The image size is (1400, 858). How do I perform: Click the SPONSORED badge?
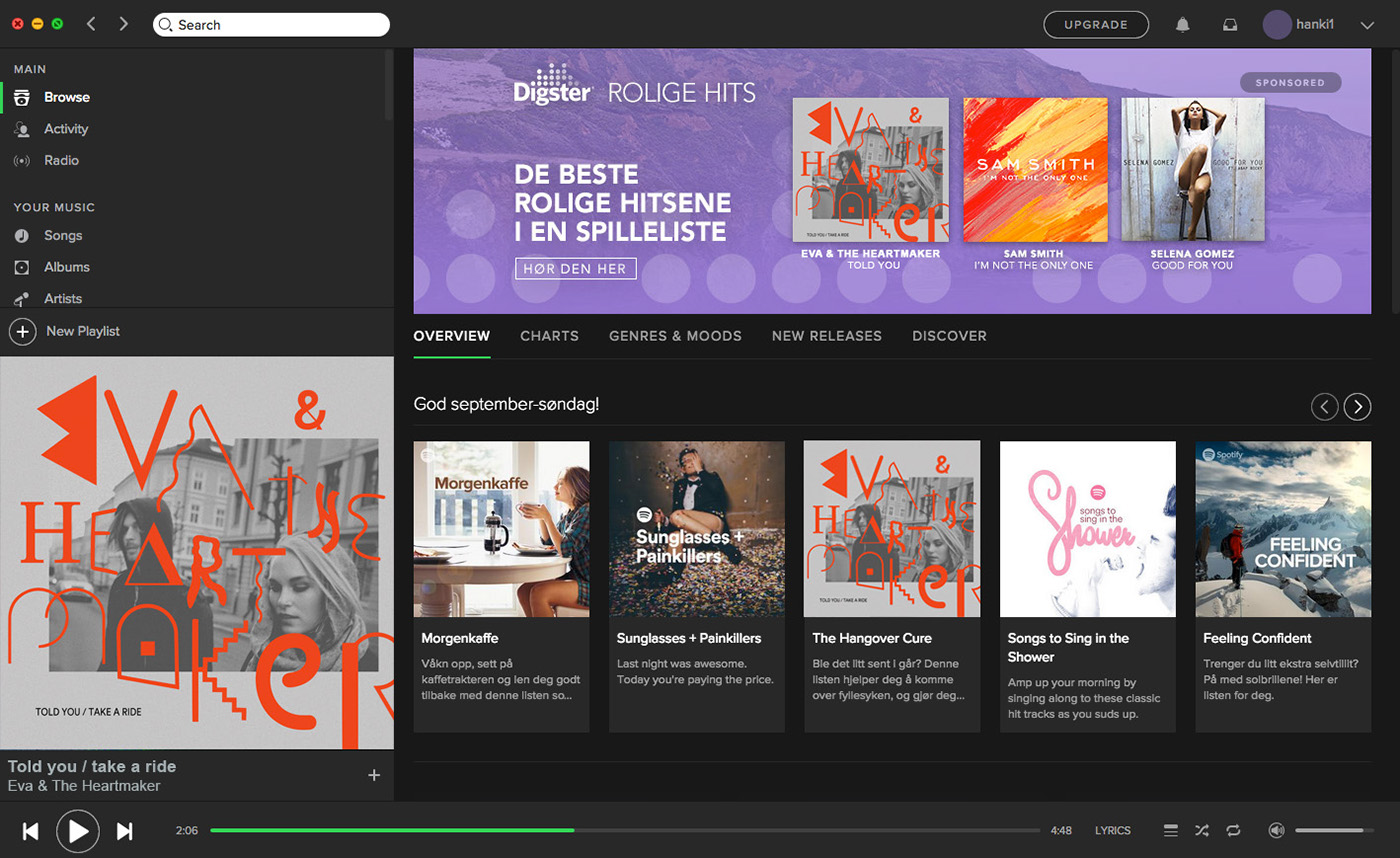(x=1290, y=83)
